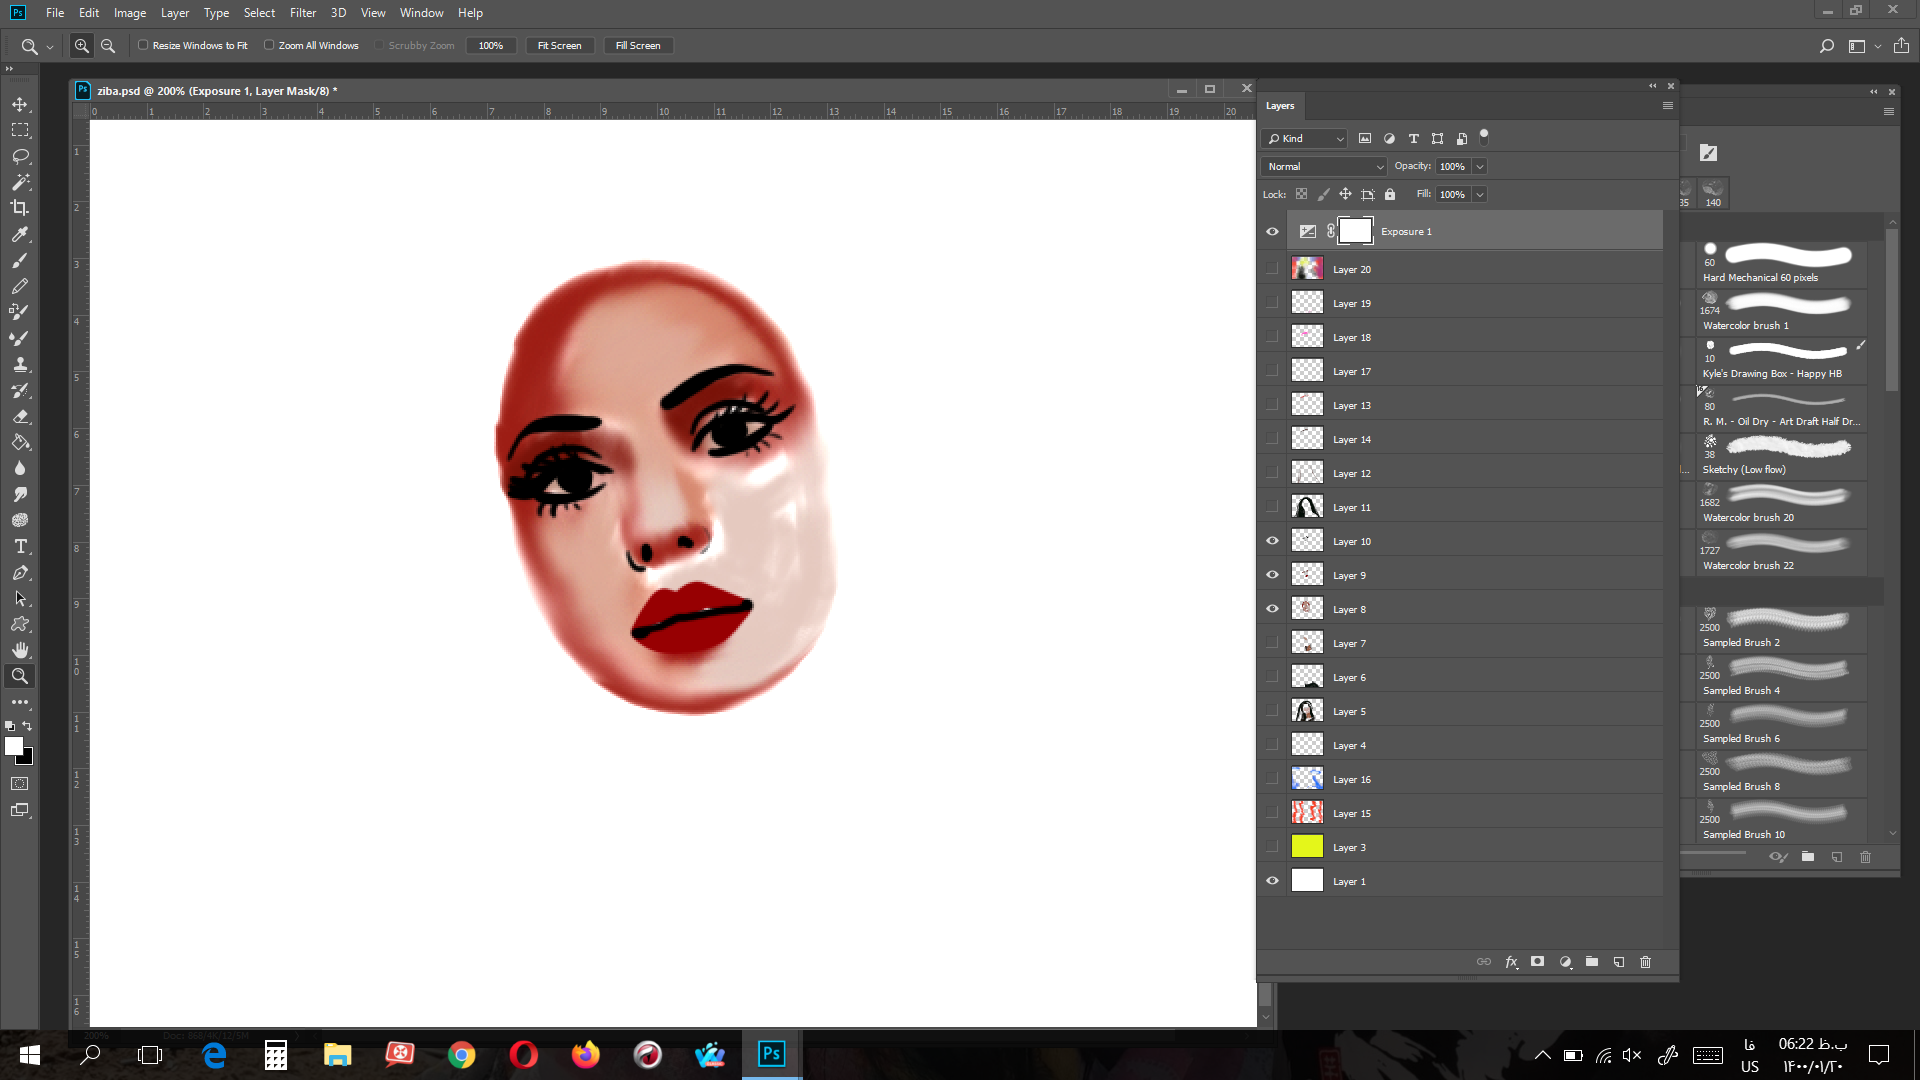Viewport: 1920px width, 1080px height.
Task: Click Zoom In magnifier in options bar
Action: click(82, 46)
